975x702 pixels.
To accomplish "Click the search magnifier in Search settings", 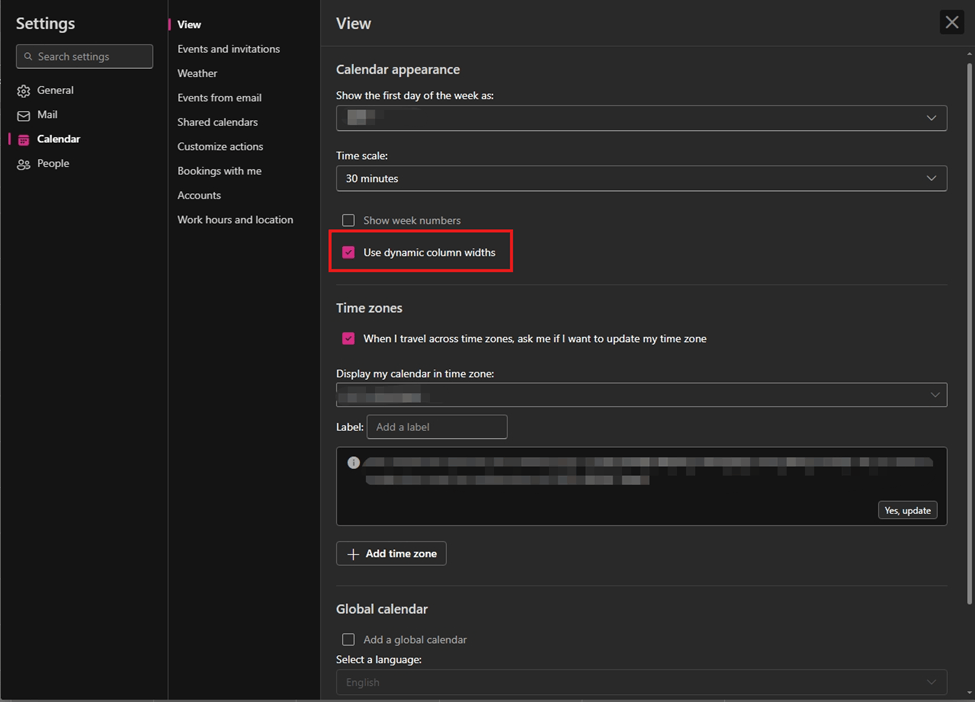I will click(27, 56).
